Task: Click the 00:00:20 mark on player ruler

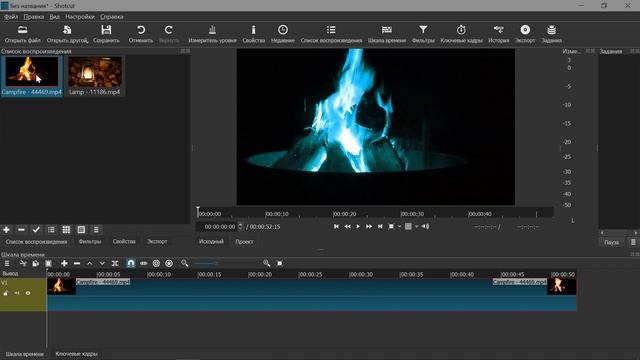Action: coord(344,214)
